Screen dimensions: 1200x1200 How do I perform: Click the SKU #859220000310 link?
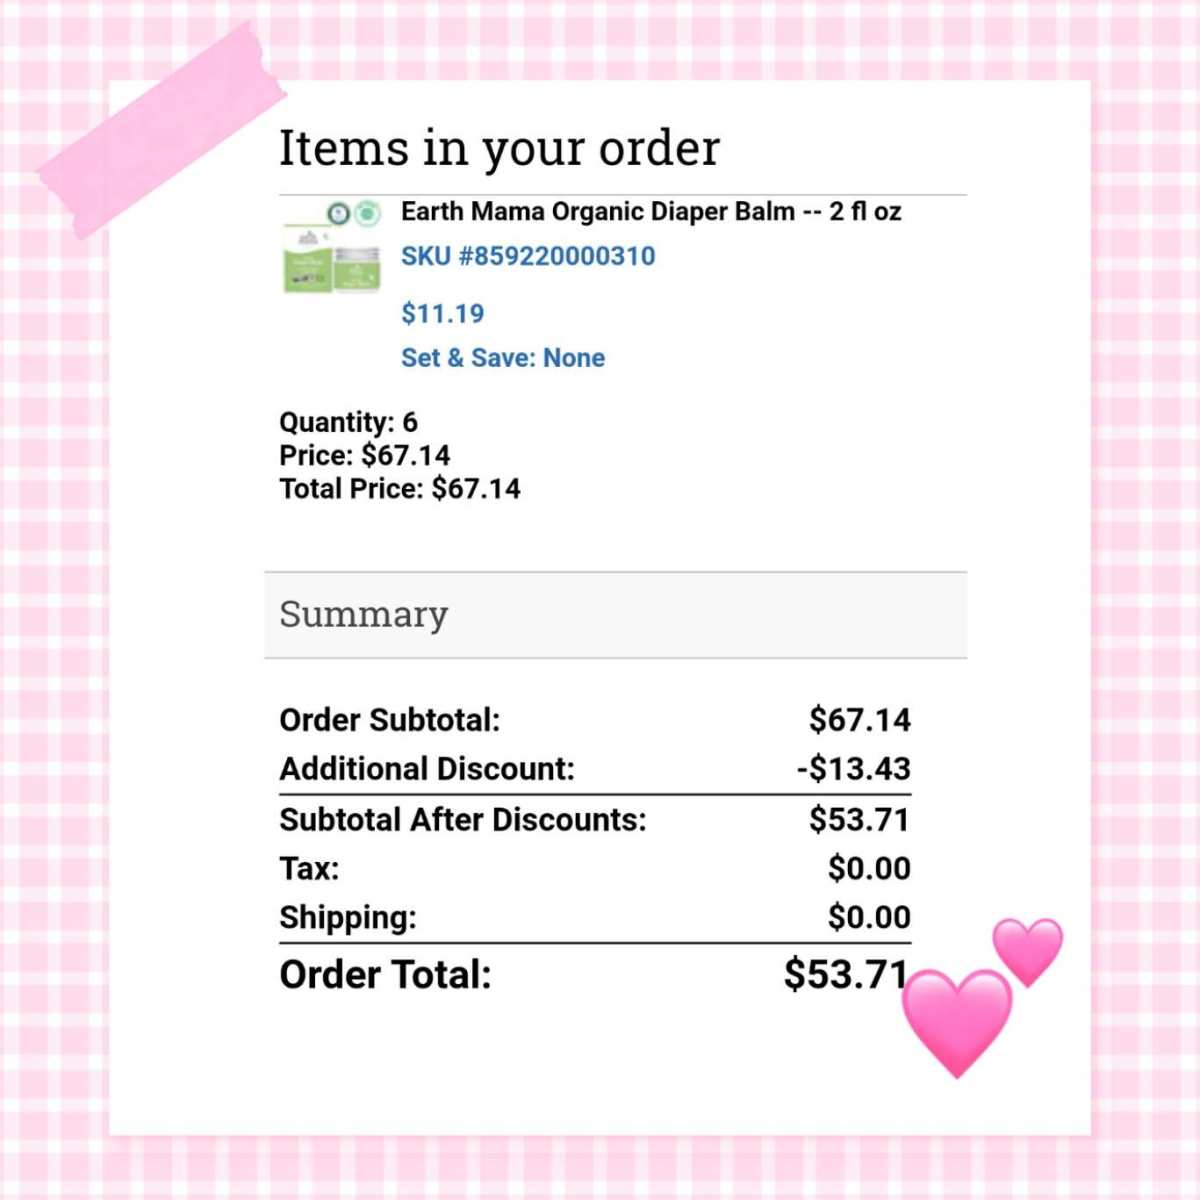pyautogui.click(x=528, y=256)
